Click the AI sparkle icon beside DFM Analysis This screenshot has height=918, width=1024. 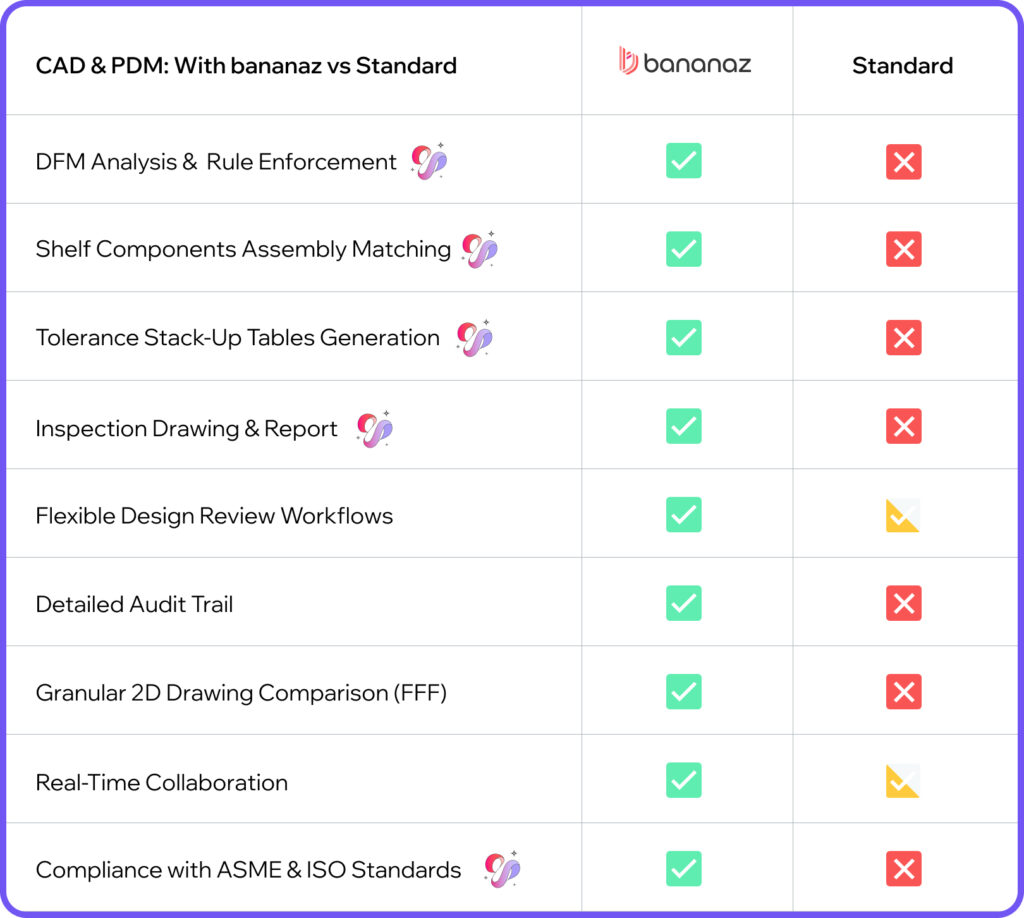429,162
